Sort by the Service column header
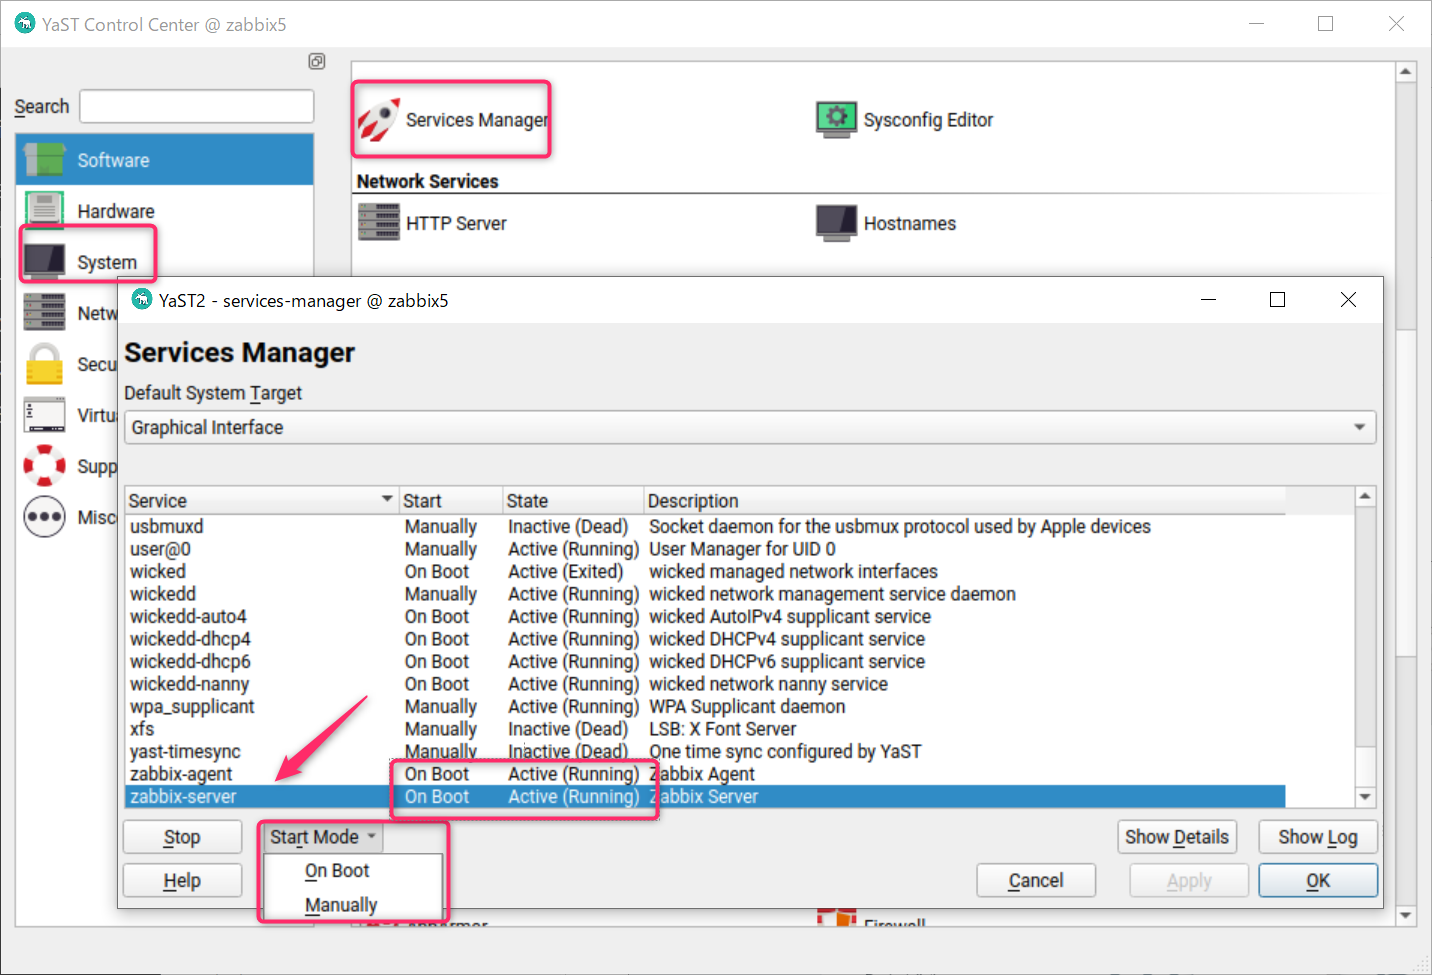 tap(261, 500)
